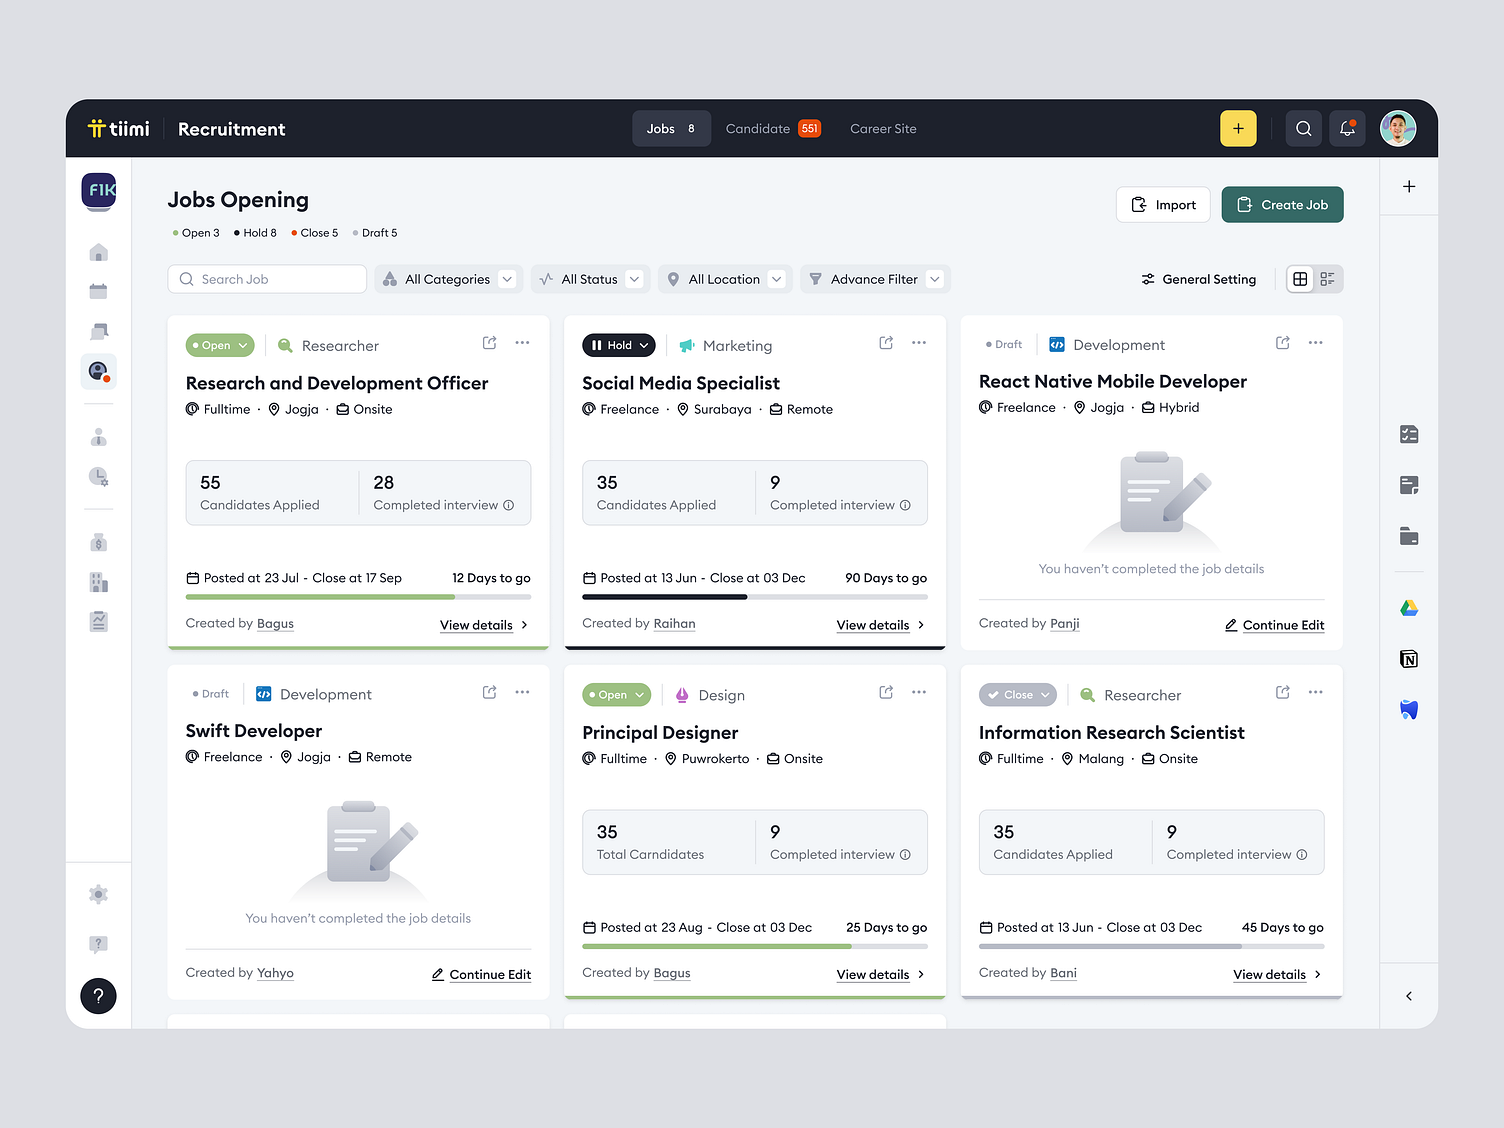Image resolution: width=1504 pixels, height=1128 pixels.
Task: Switch to list view layout toggle
Action: 1329,279
